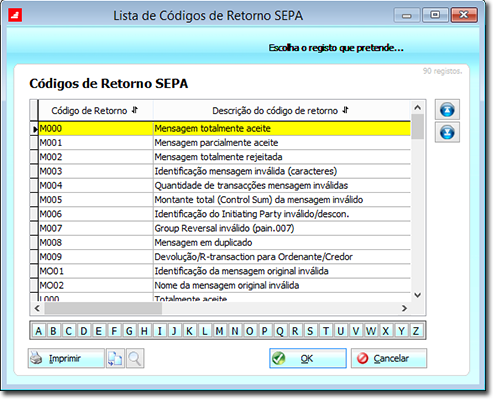Click row selector beside M007
This screenshot has width=496, height=404.
pyautogui.click(x=34, y=228)
